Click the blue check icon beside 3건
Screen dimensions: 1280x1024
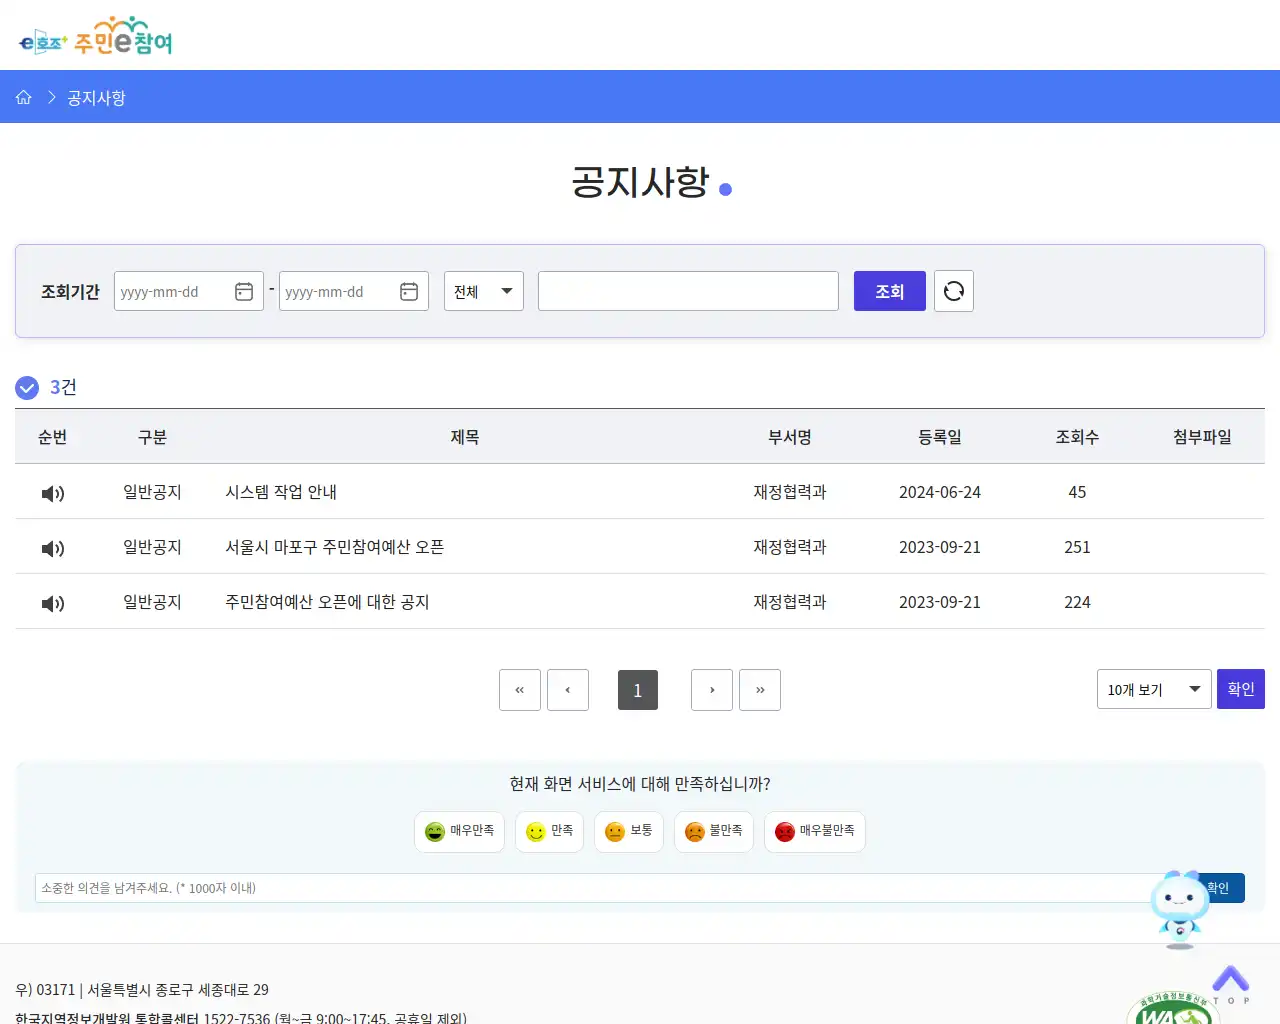pos(27,388)
